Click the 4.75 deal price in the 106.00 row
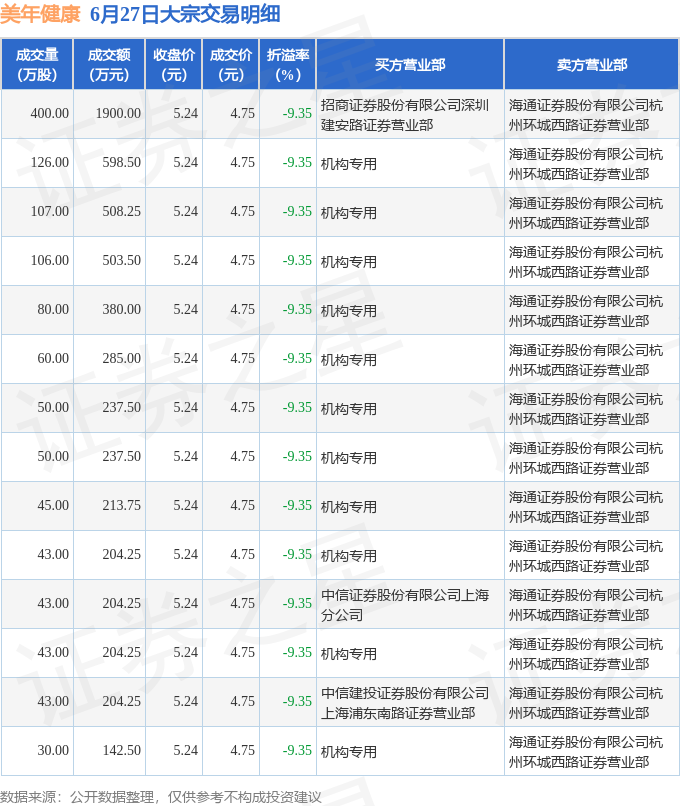 click(x=242, y=260)
